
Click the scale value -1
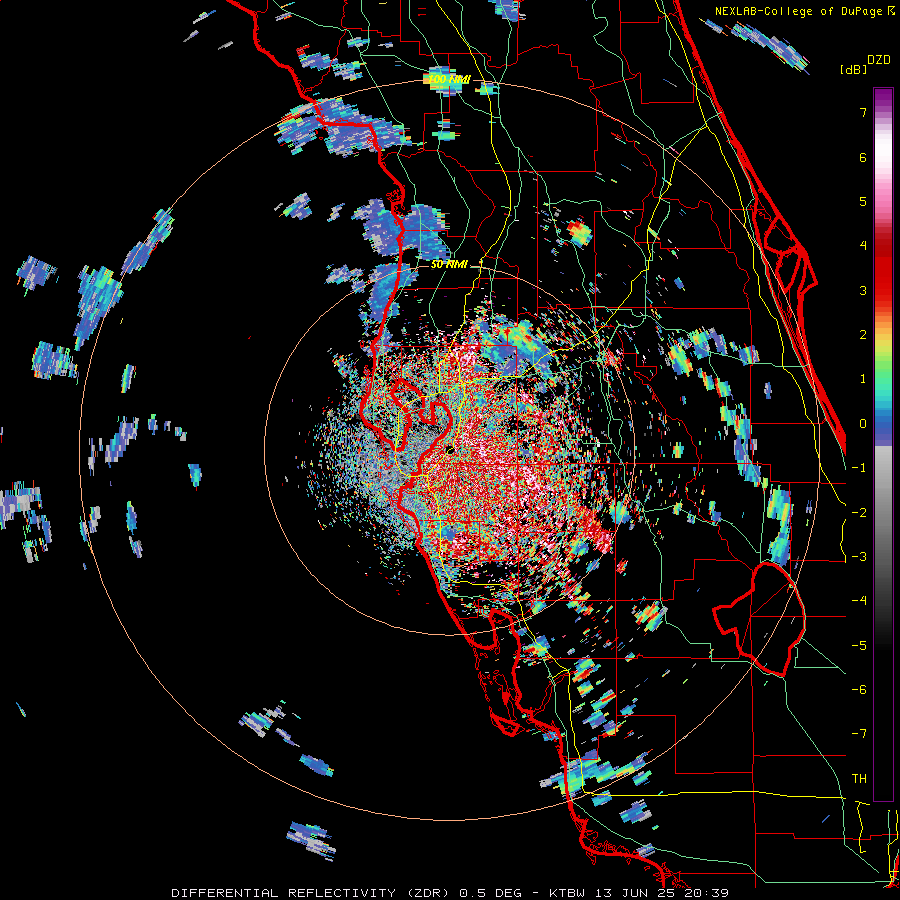pos(859,468)
